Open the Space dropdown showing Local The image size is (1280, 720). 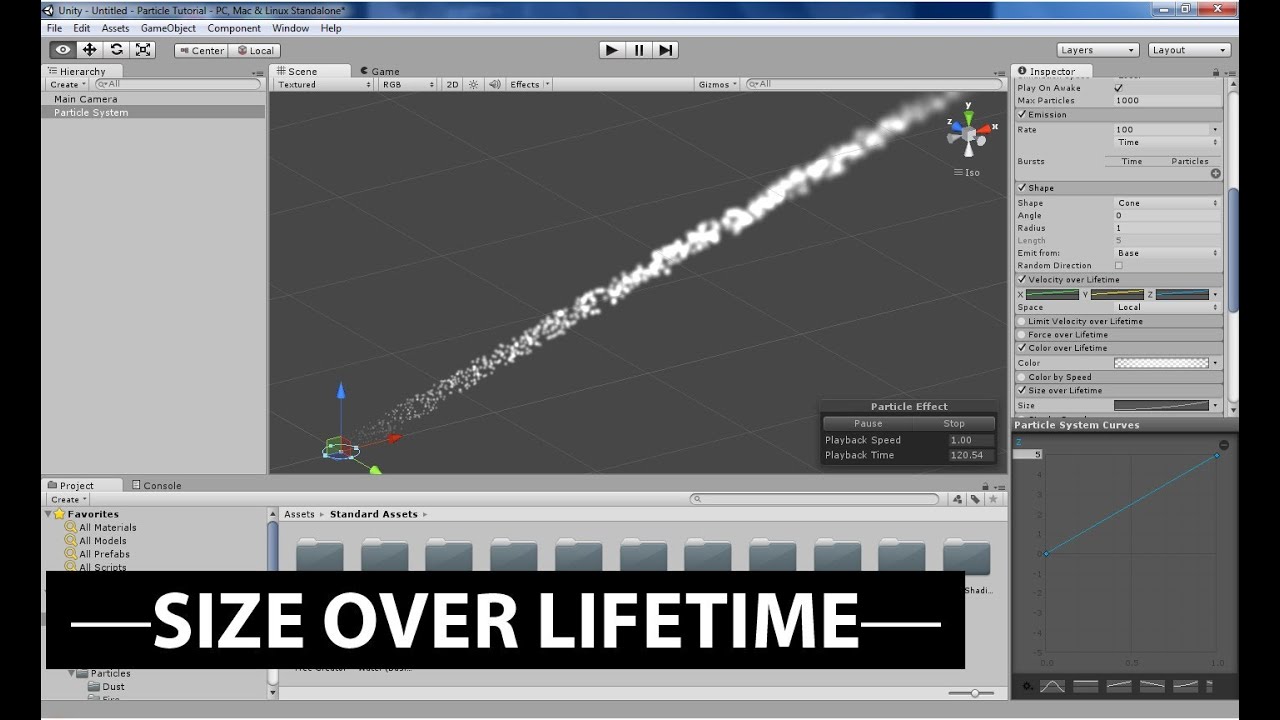1168,307
